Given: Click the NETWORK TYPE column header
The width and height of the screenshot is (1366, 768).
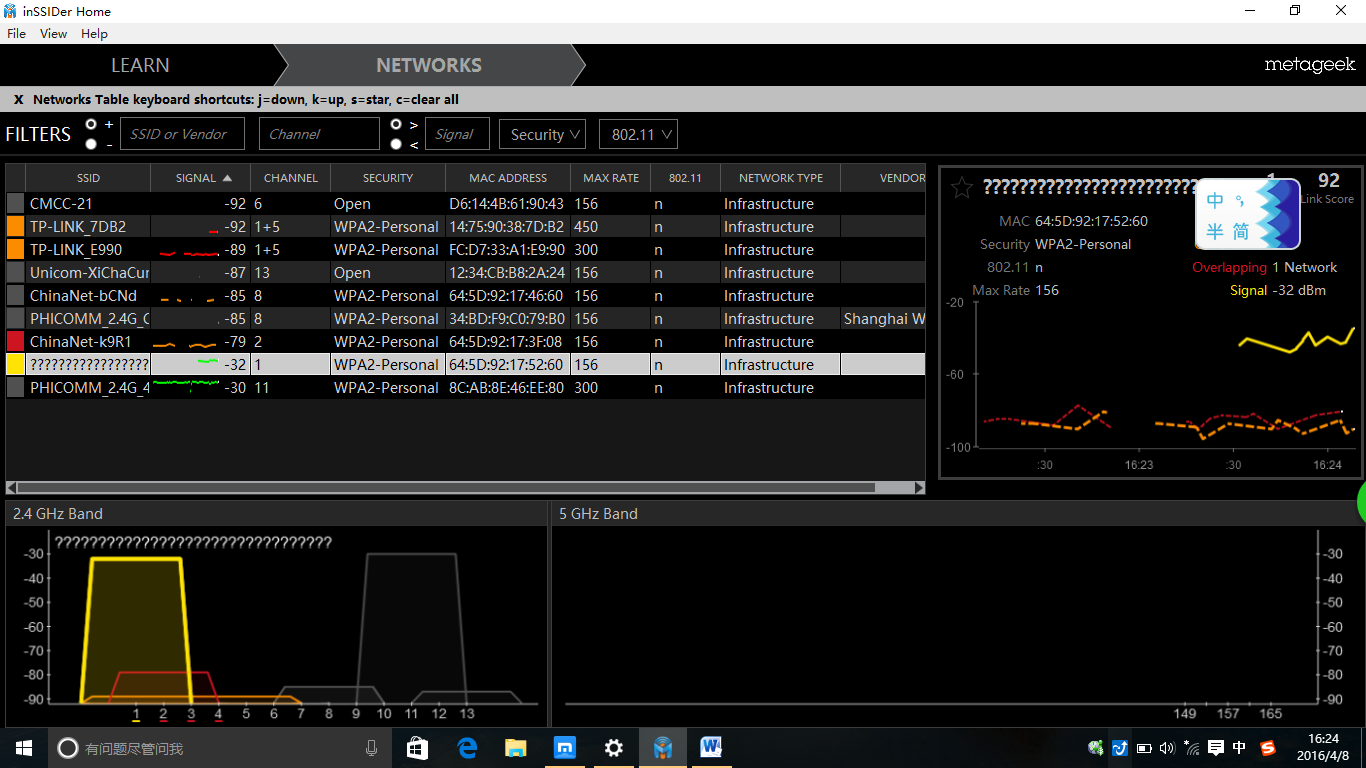Looking at the screenshot, I should pos(781,178).
